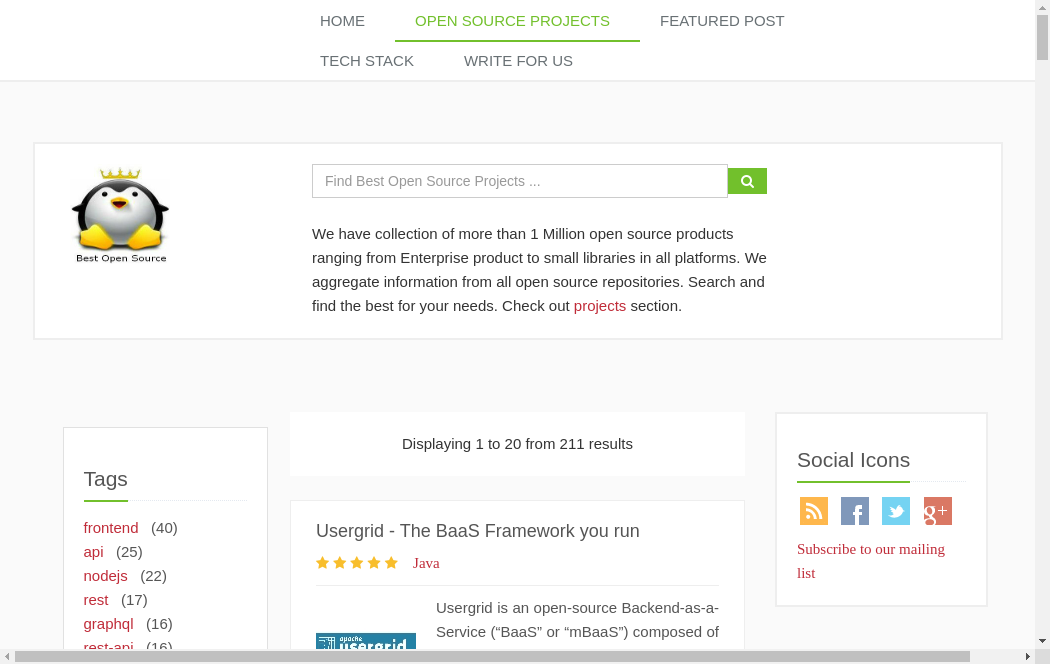
Task: Follow the projects link in the description
Action: (x=600, y=306)
